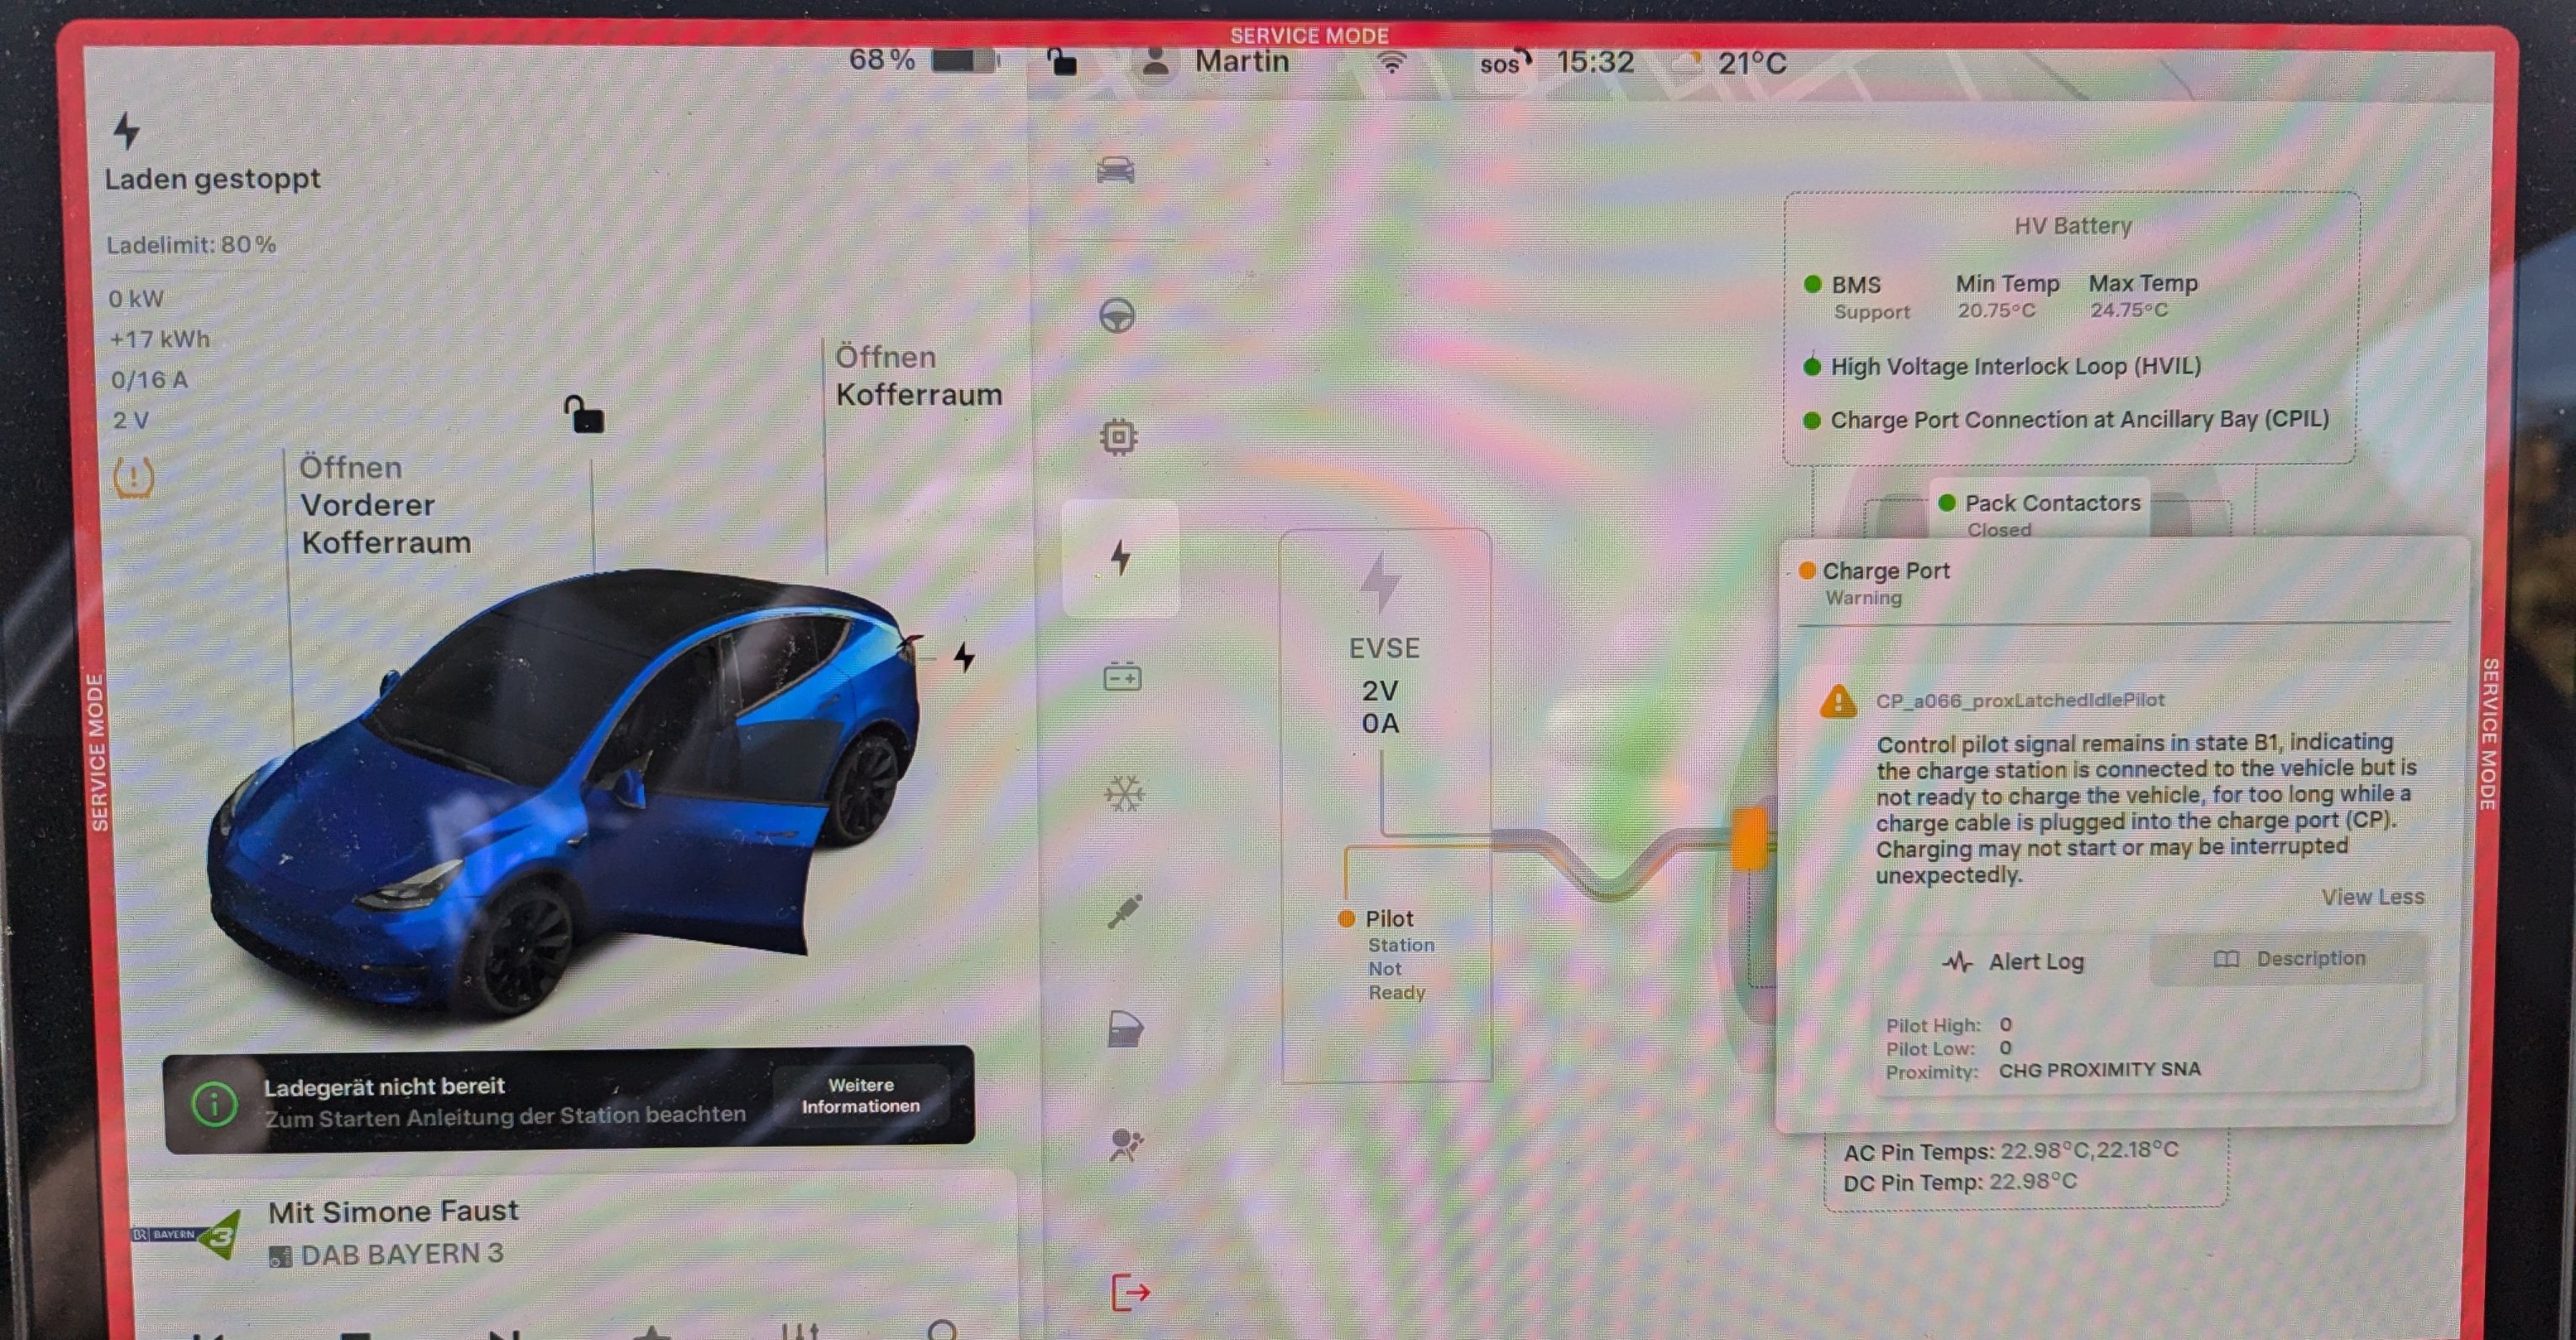The image size is (2576, 1340).
Task: Tap the tire pressure warning icon
Action: tap(134, 477)
